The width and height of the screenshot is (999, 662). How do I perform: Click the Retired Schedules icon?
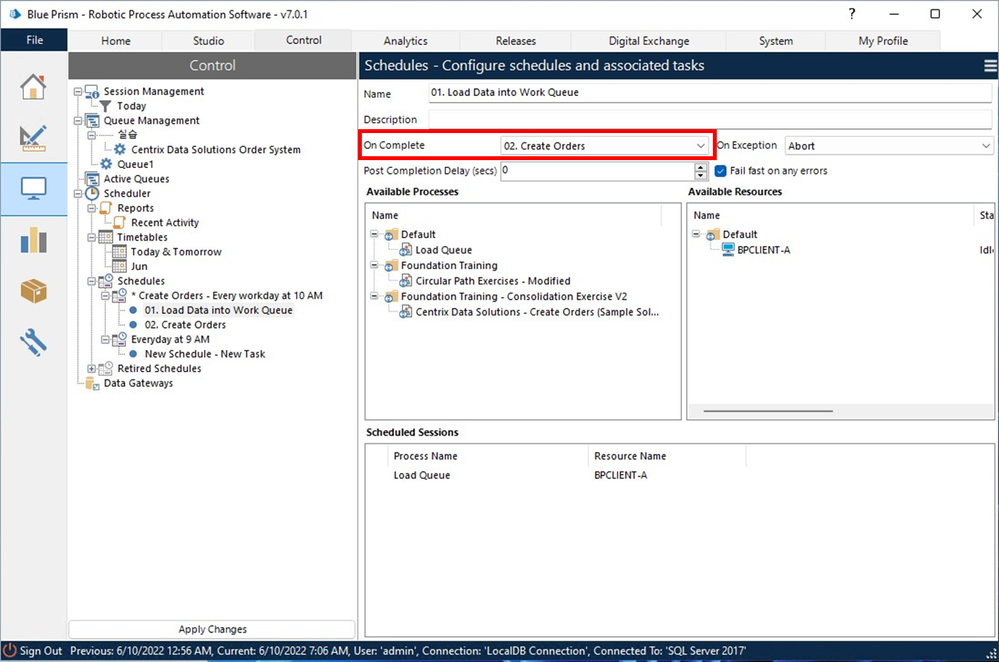[x=106, y=368]
